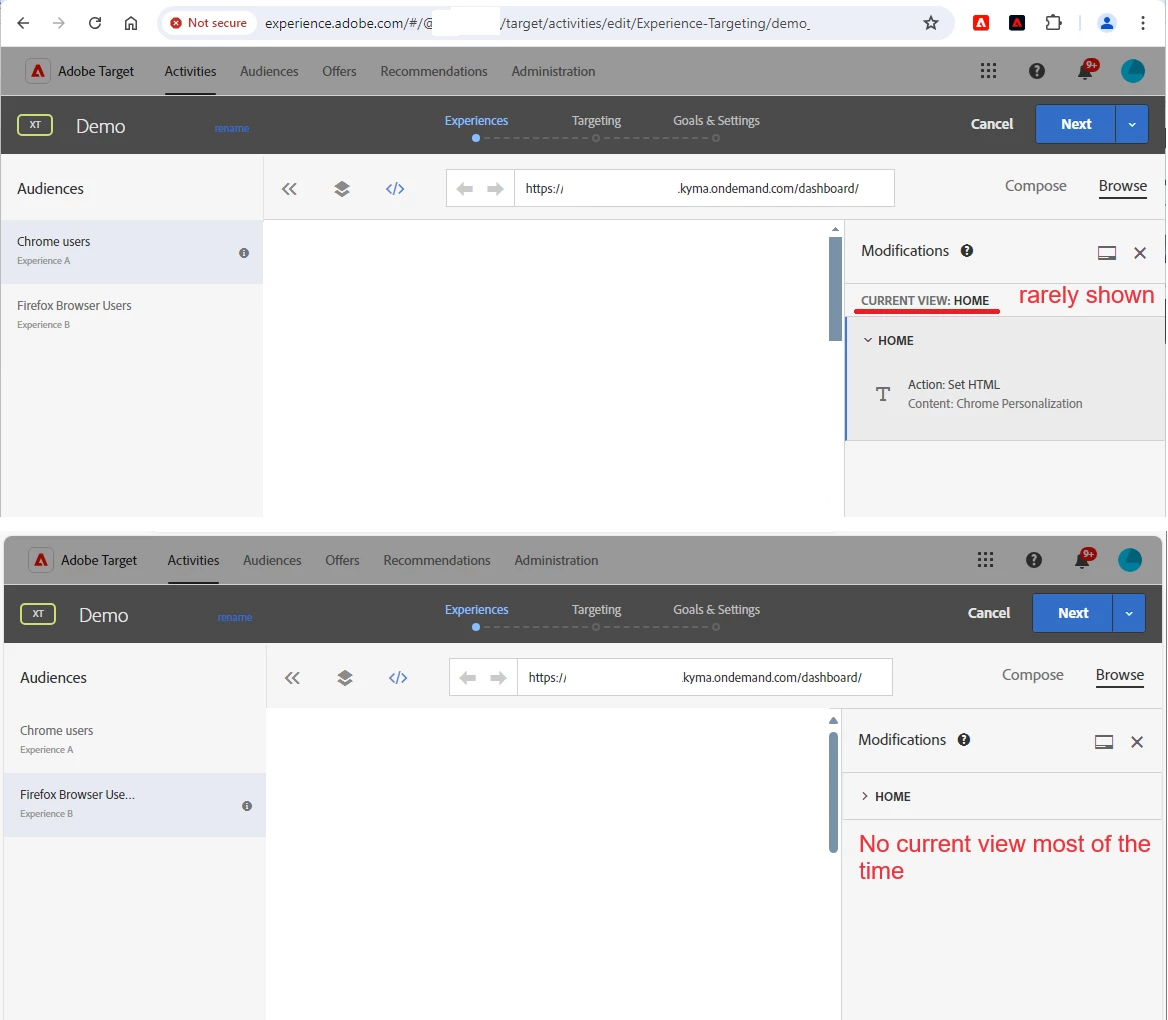This screenshot has width=1168, height=1020.
Task: Click navigate-back arrow in top window URL bar
Action: (x=465, y=189)
